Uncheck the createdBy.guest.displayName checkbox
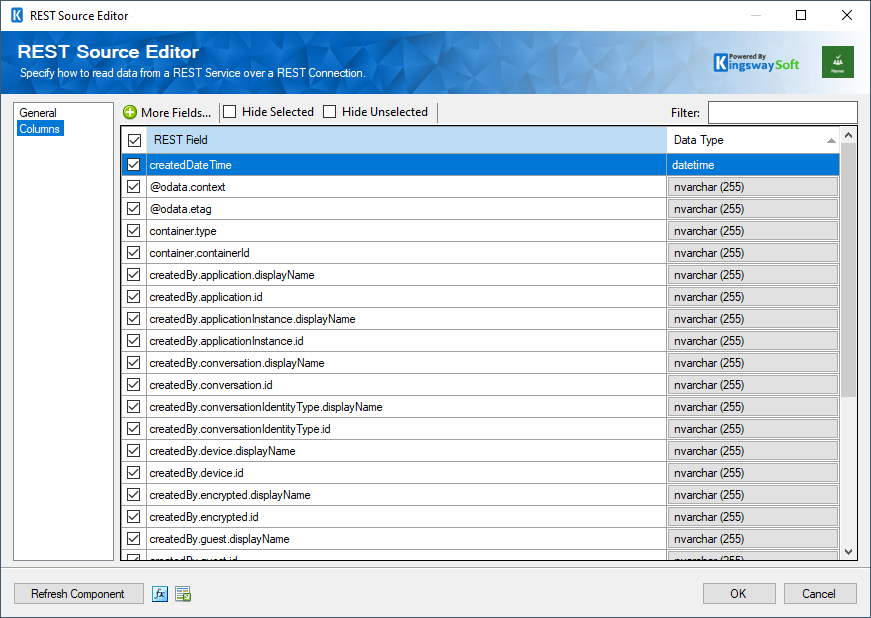 coord(133,539)
